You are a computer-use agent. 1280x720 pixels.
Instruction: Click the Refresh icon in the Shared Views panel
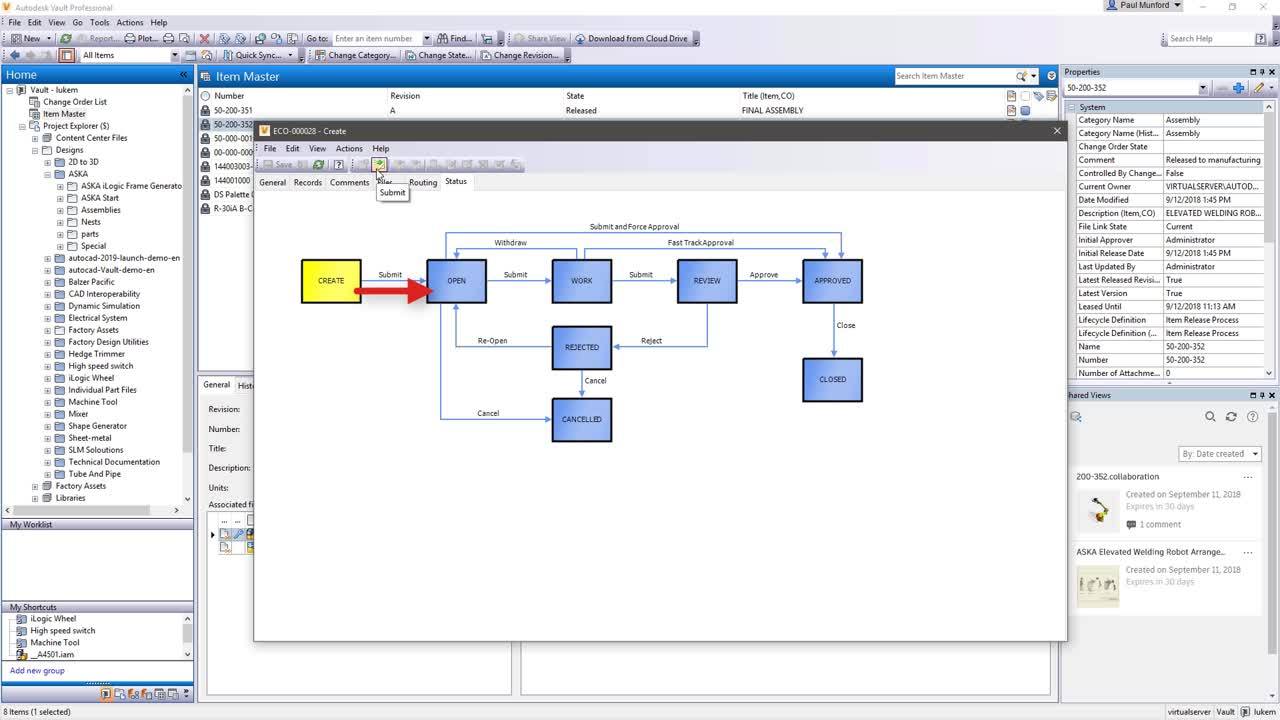tap(1230, 415)
